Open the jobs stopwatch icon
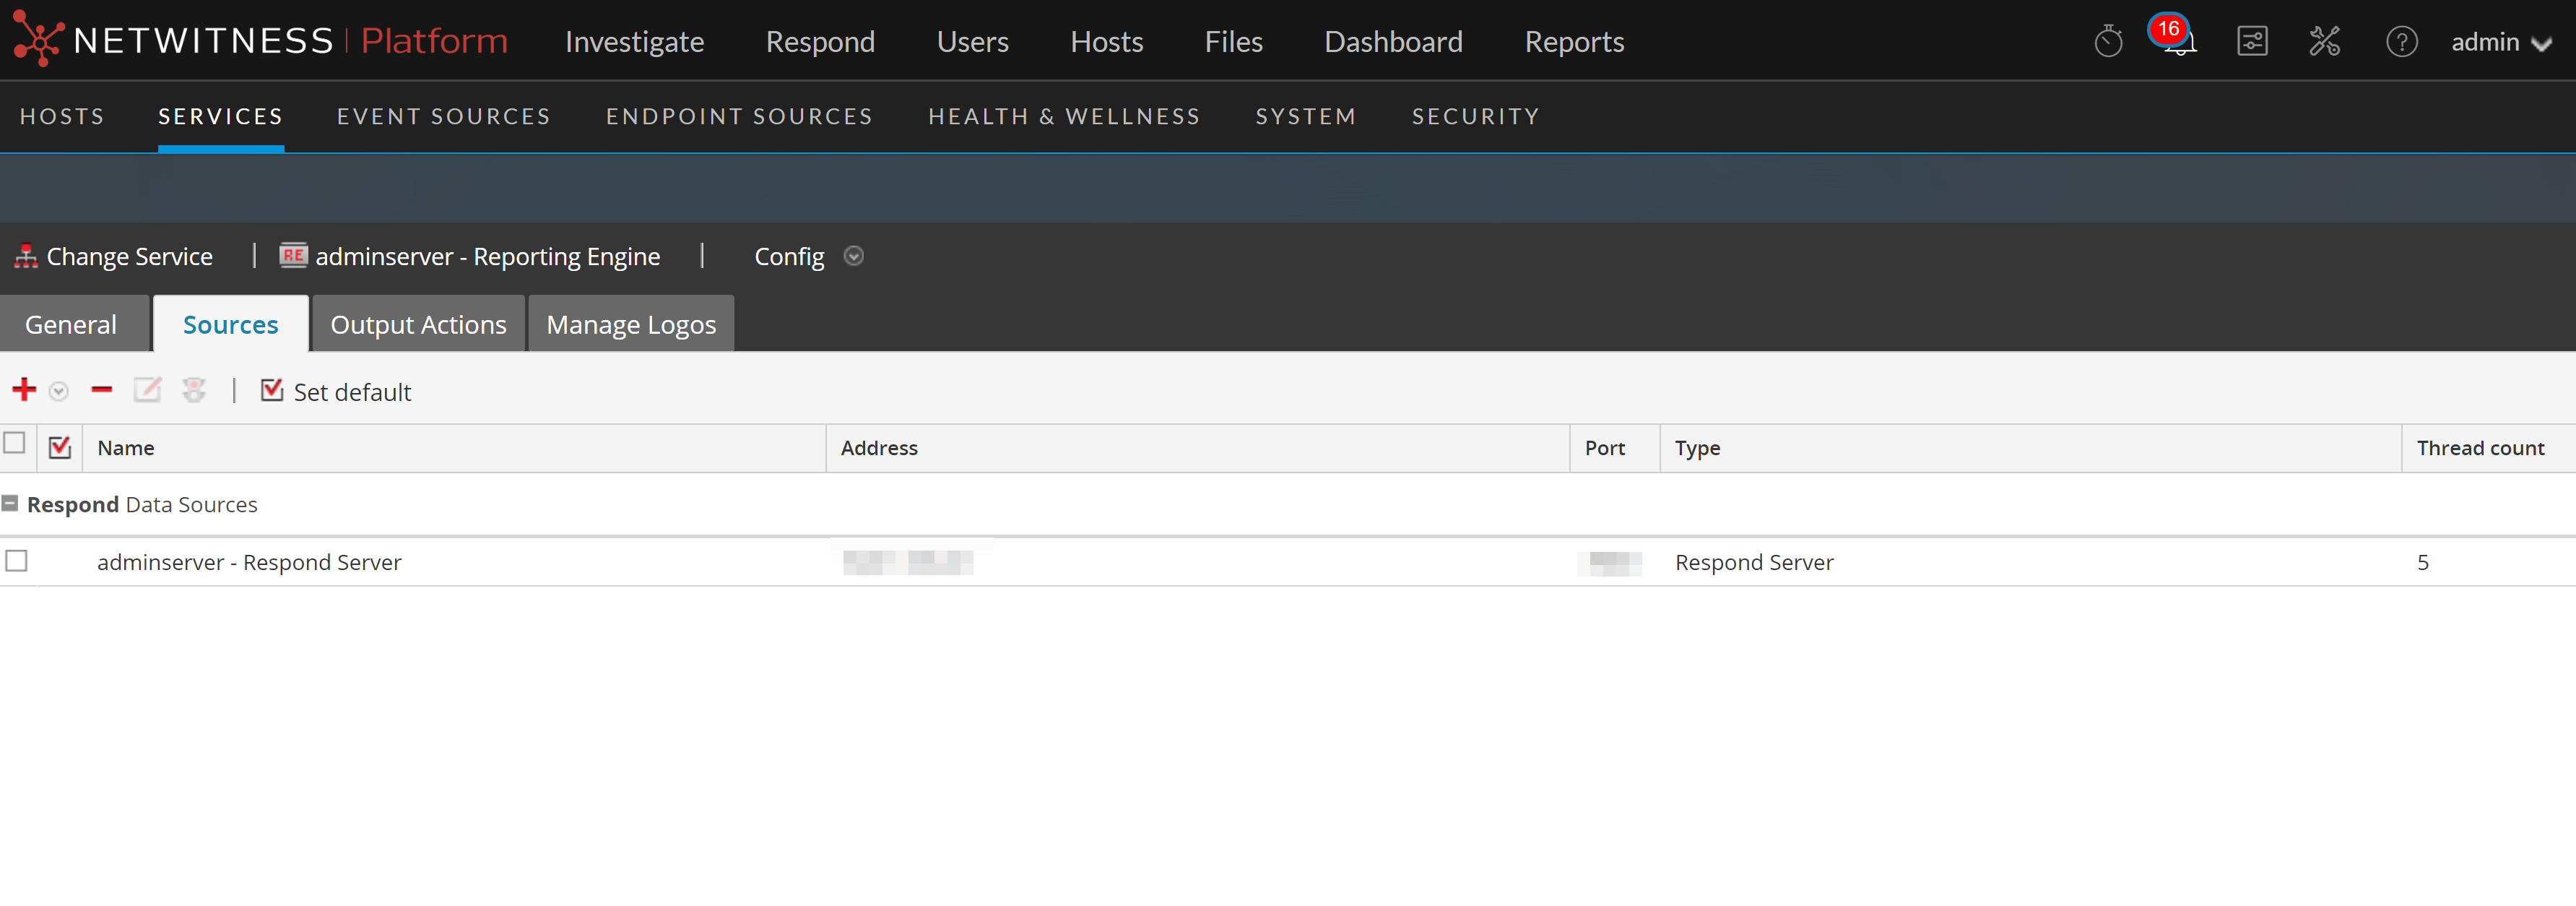 tap(2108, 42)
